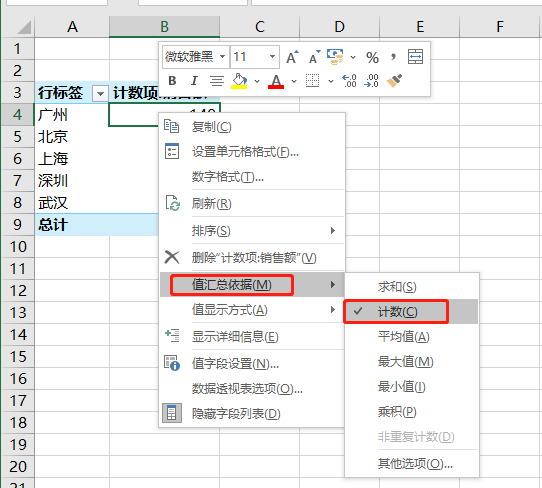Click the format painter brush icon

click(x=394, y=81)
